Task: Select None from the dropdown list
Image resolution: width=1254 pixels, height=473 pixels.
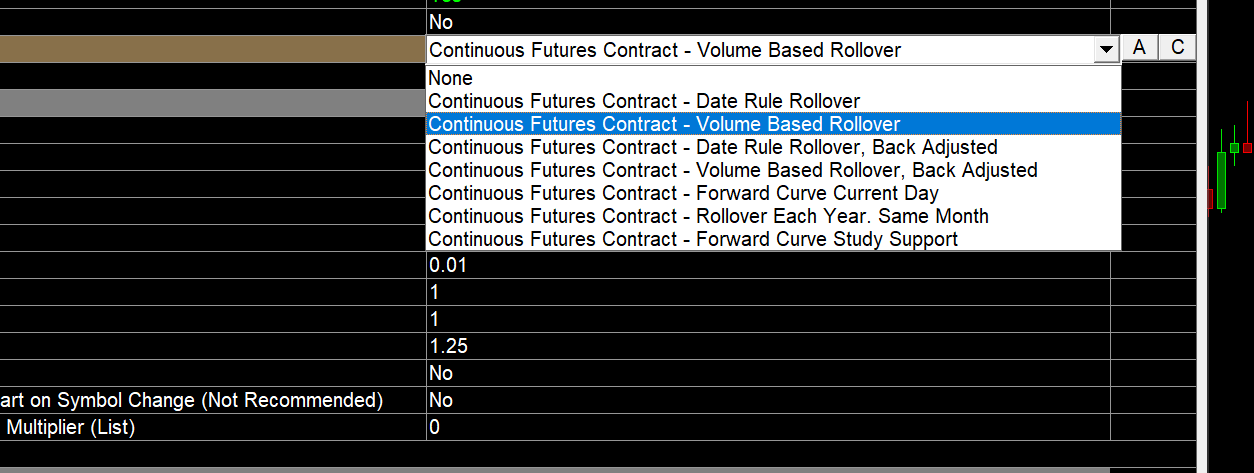Action: (x=451, y=78)
